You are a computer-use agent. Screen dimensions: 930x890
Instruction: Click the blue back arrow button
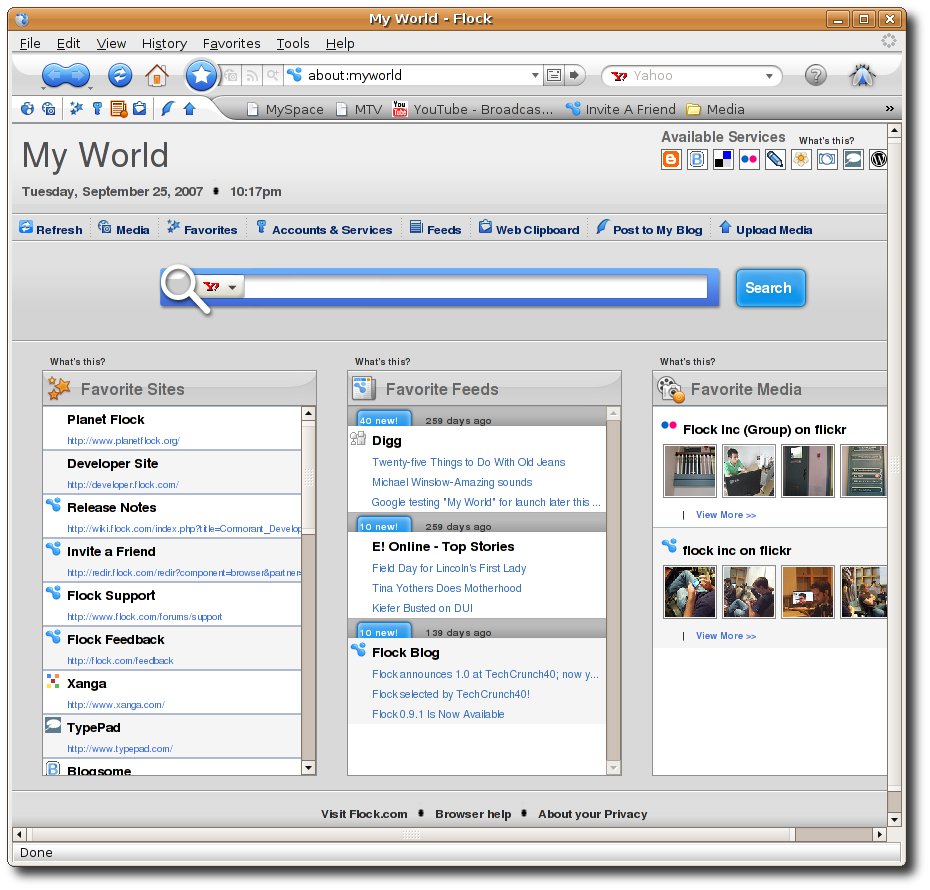coord(53,75)
